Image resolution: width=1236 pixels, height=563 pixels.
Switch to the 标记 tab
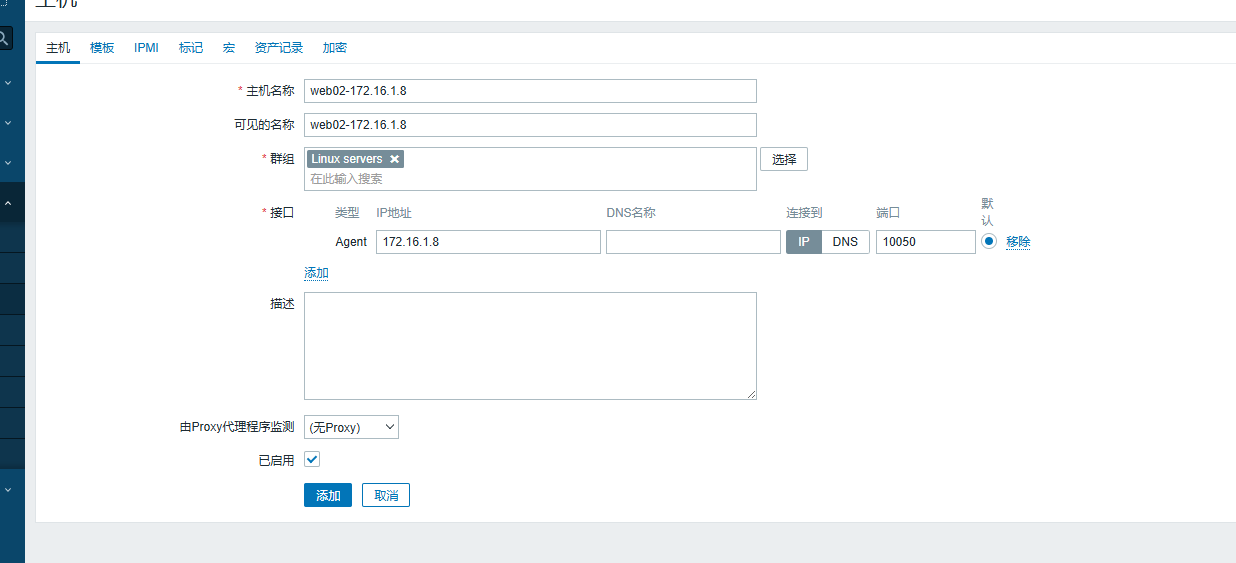[191, 48]
